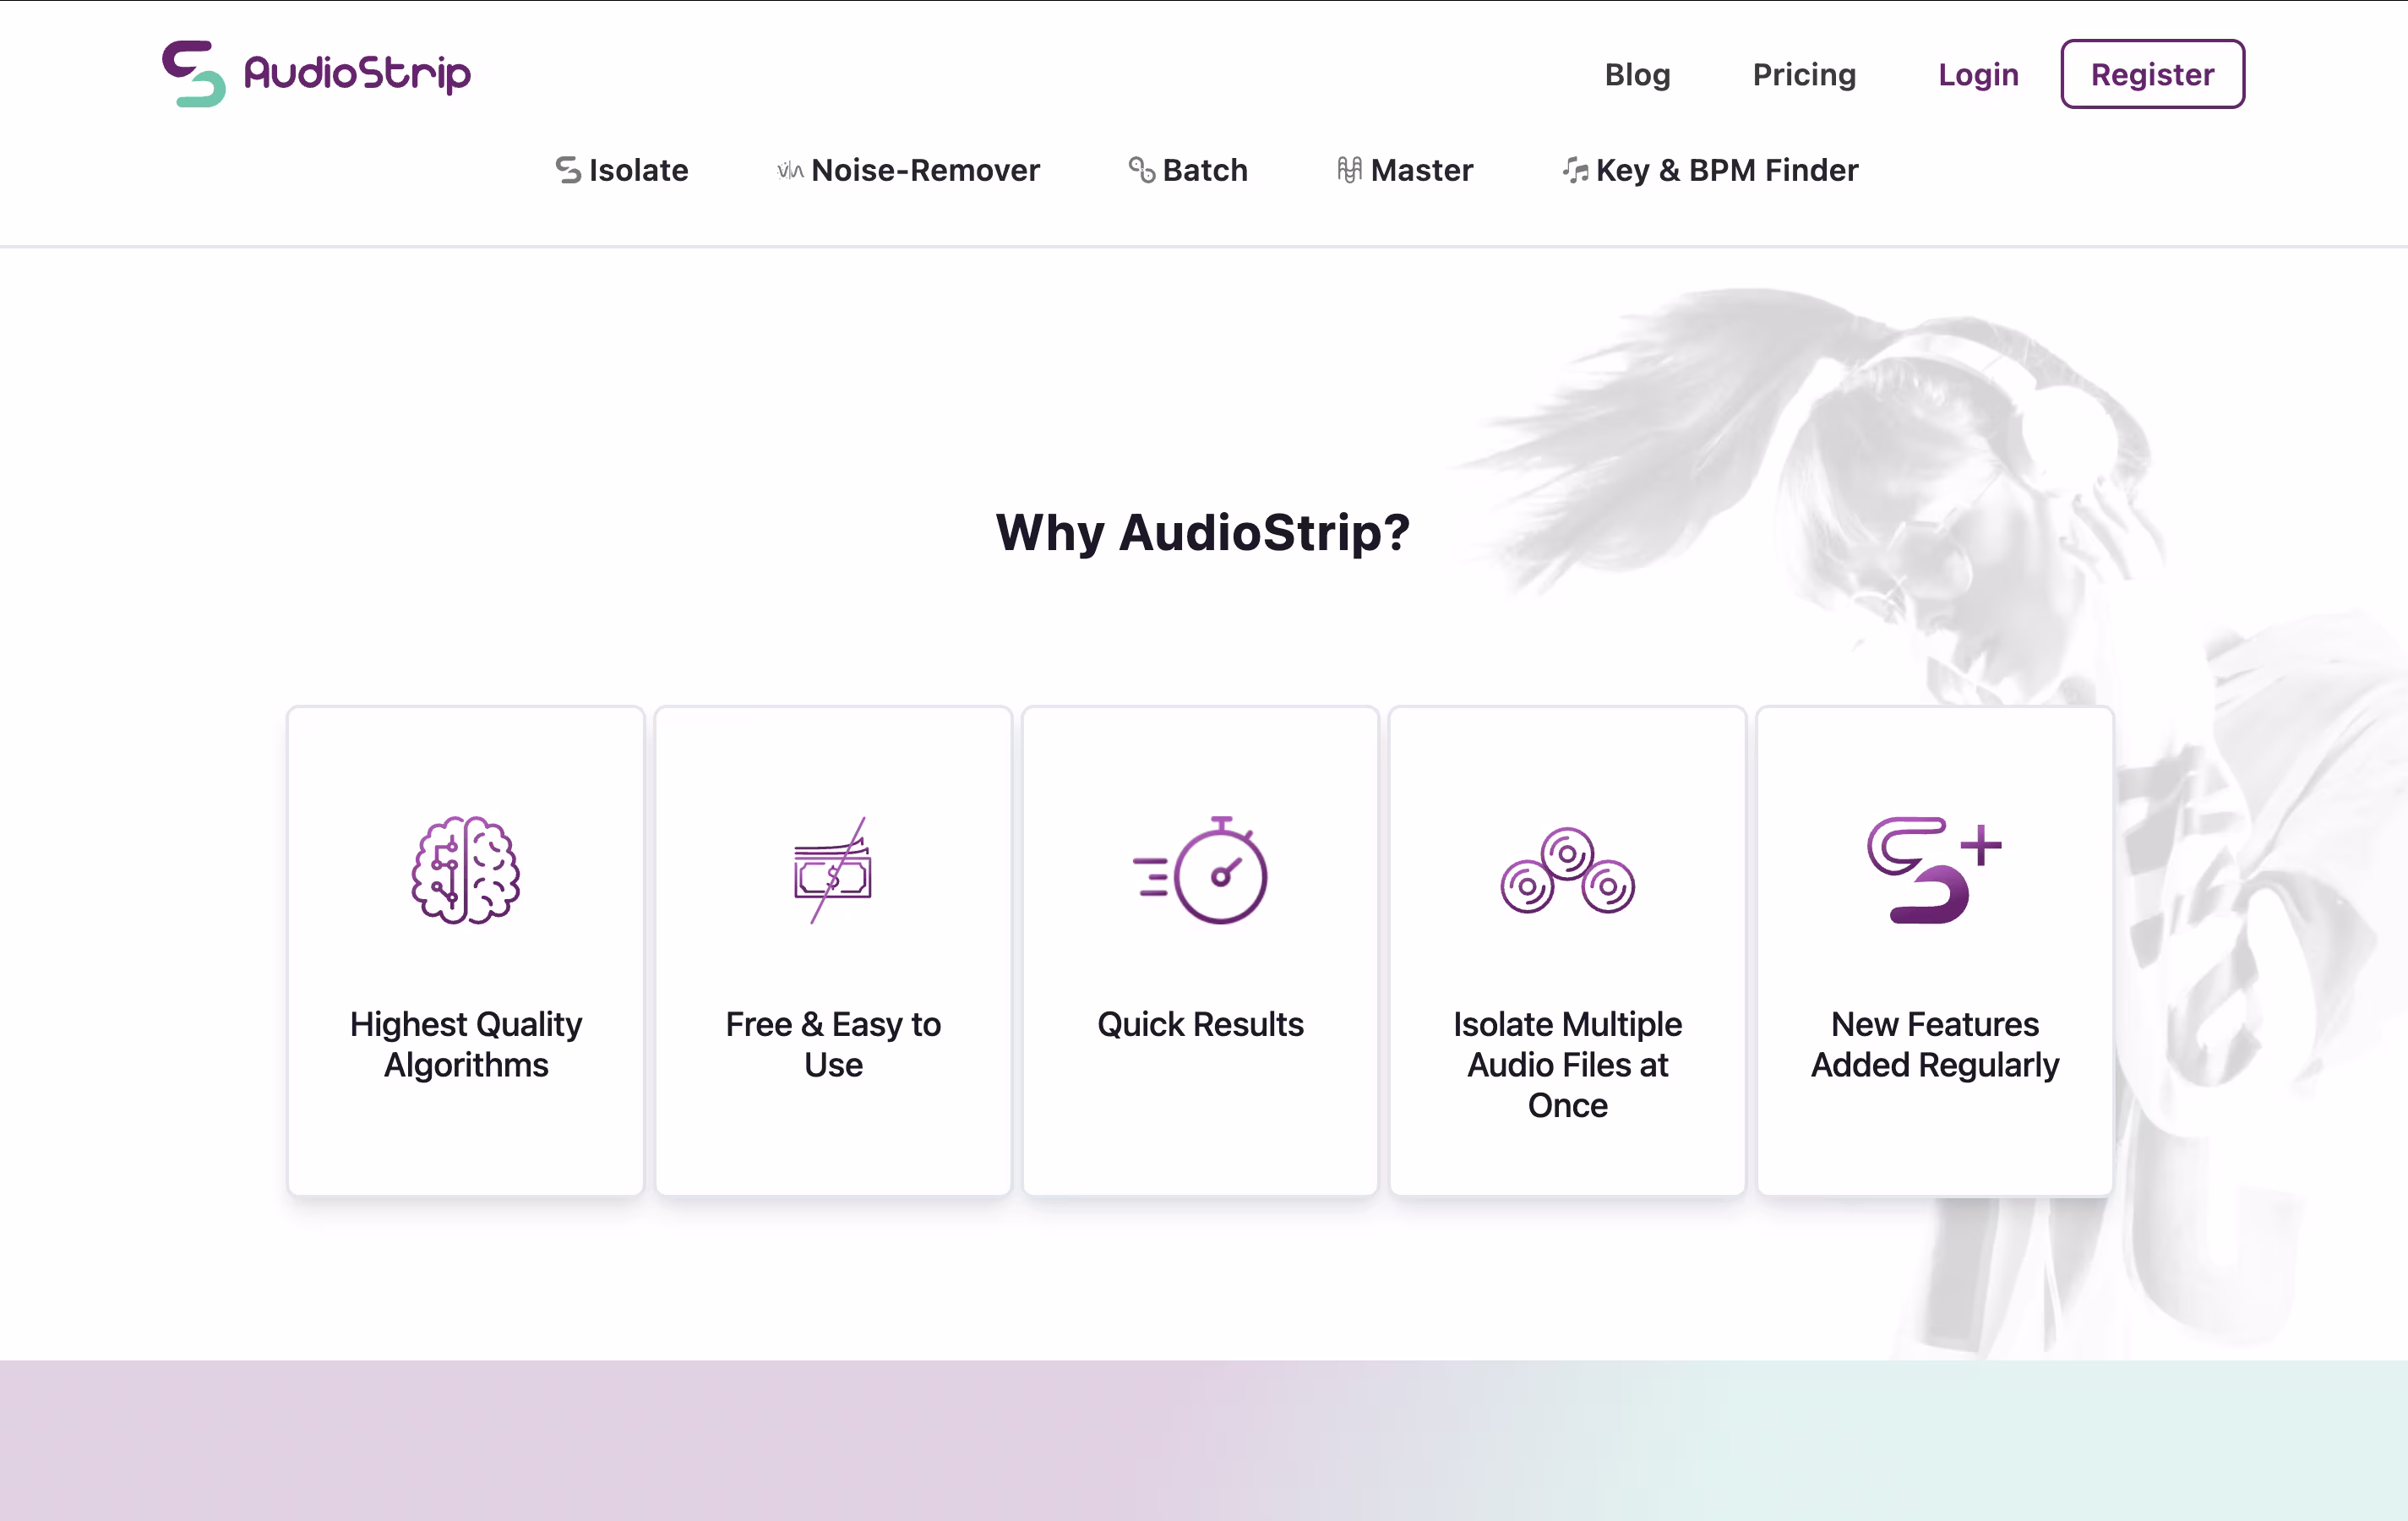Image resolution: width=2408 pixels, height=1521 pixels.
Task: Click the S plus new features icon
Action: (1934, 870)
